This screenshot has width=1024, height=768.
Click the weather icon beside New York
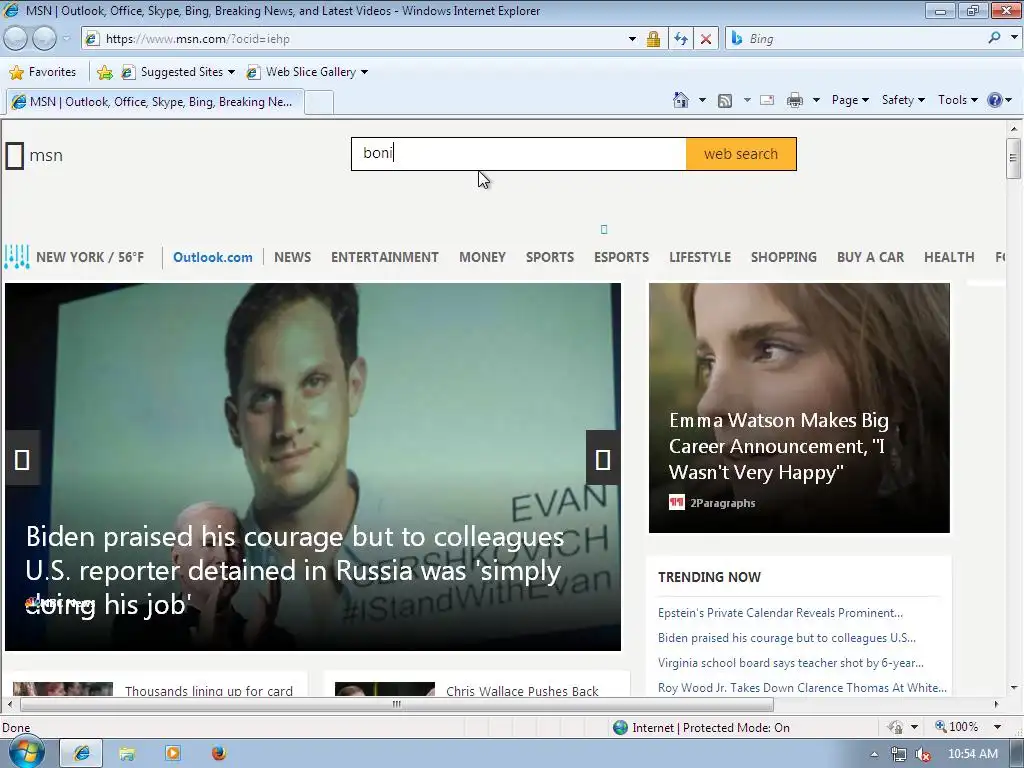[16, 257]
